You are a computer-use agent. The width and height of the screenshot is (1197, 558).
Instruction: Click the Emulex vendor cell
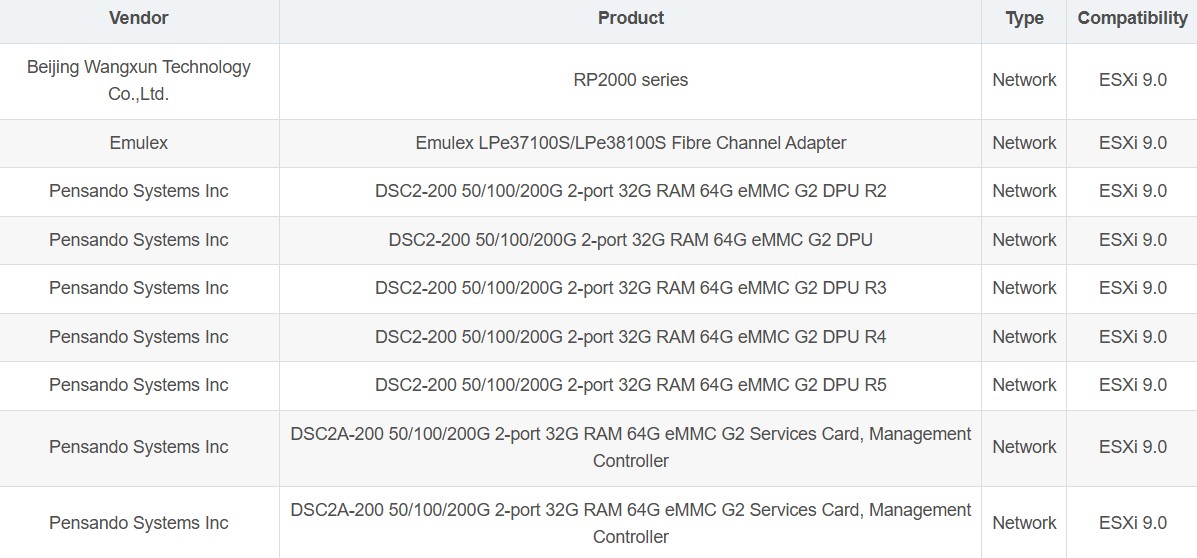pos(138,143)
